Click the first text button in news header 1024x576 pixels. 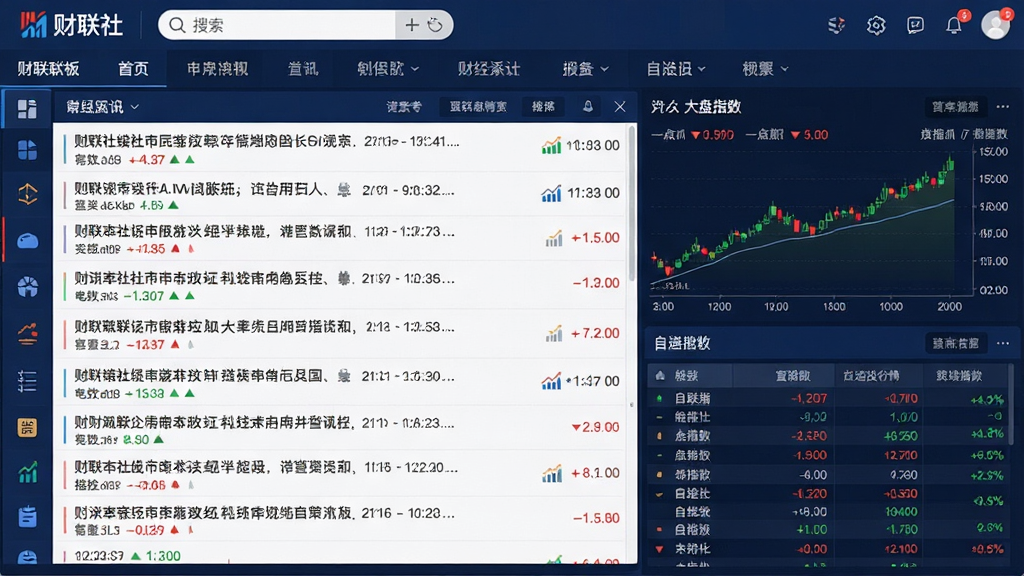(x=404, y=107)
